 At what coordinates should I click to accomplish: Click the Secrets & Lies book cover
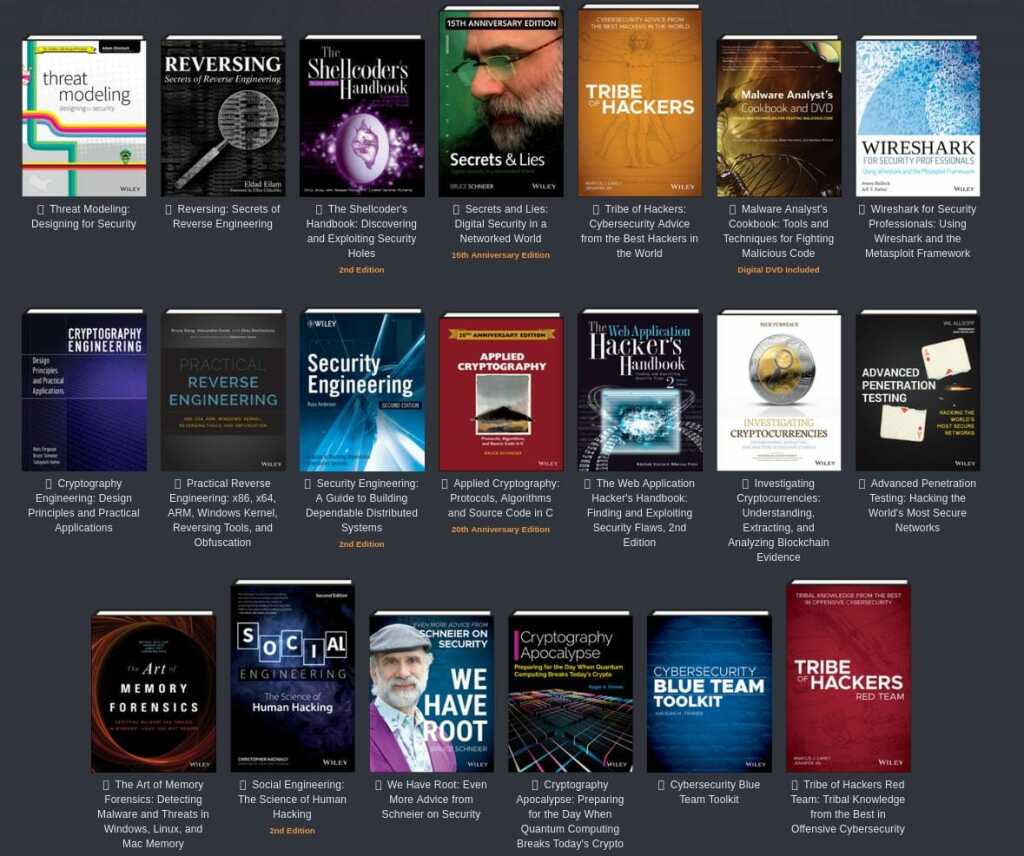[501, 102]
